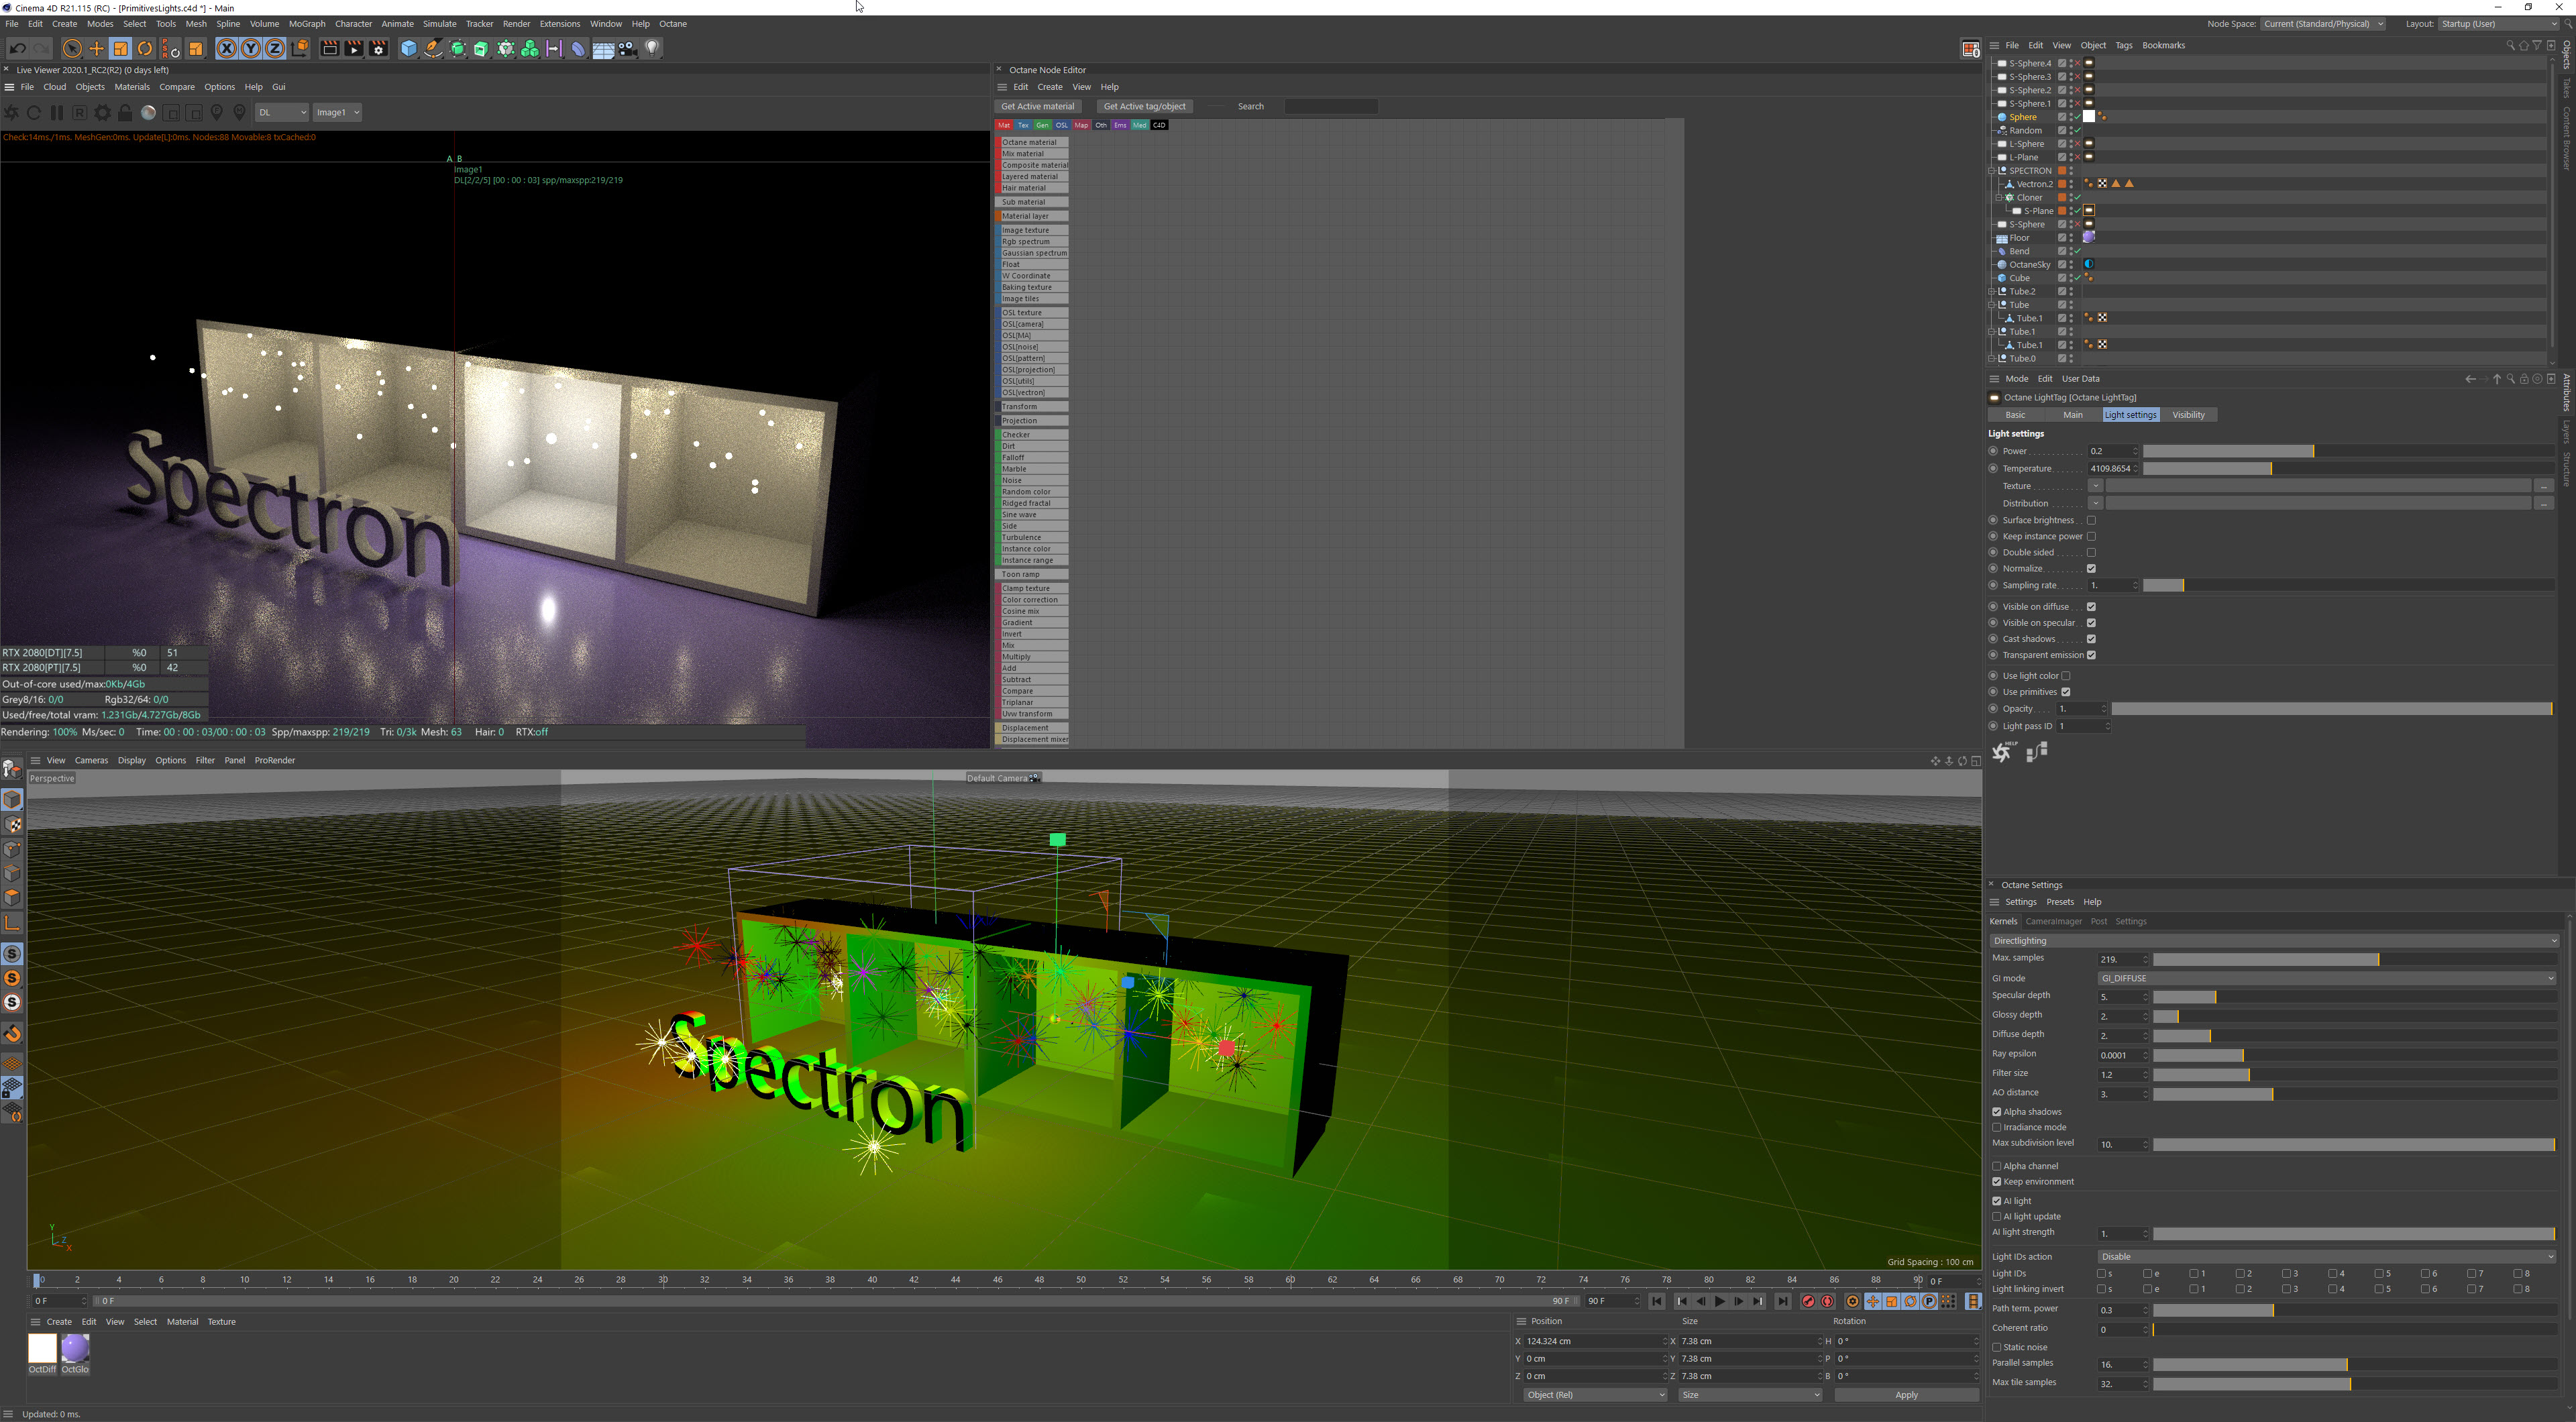
Task: Select the Move tool in top toolbar
Action: point(96,48)
